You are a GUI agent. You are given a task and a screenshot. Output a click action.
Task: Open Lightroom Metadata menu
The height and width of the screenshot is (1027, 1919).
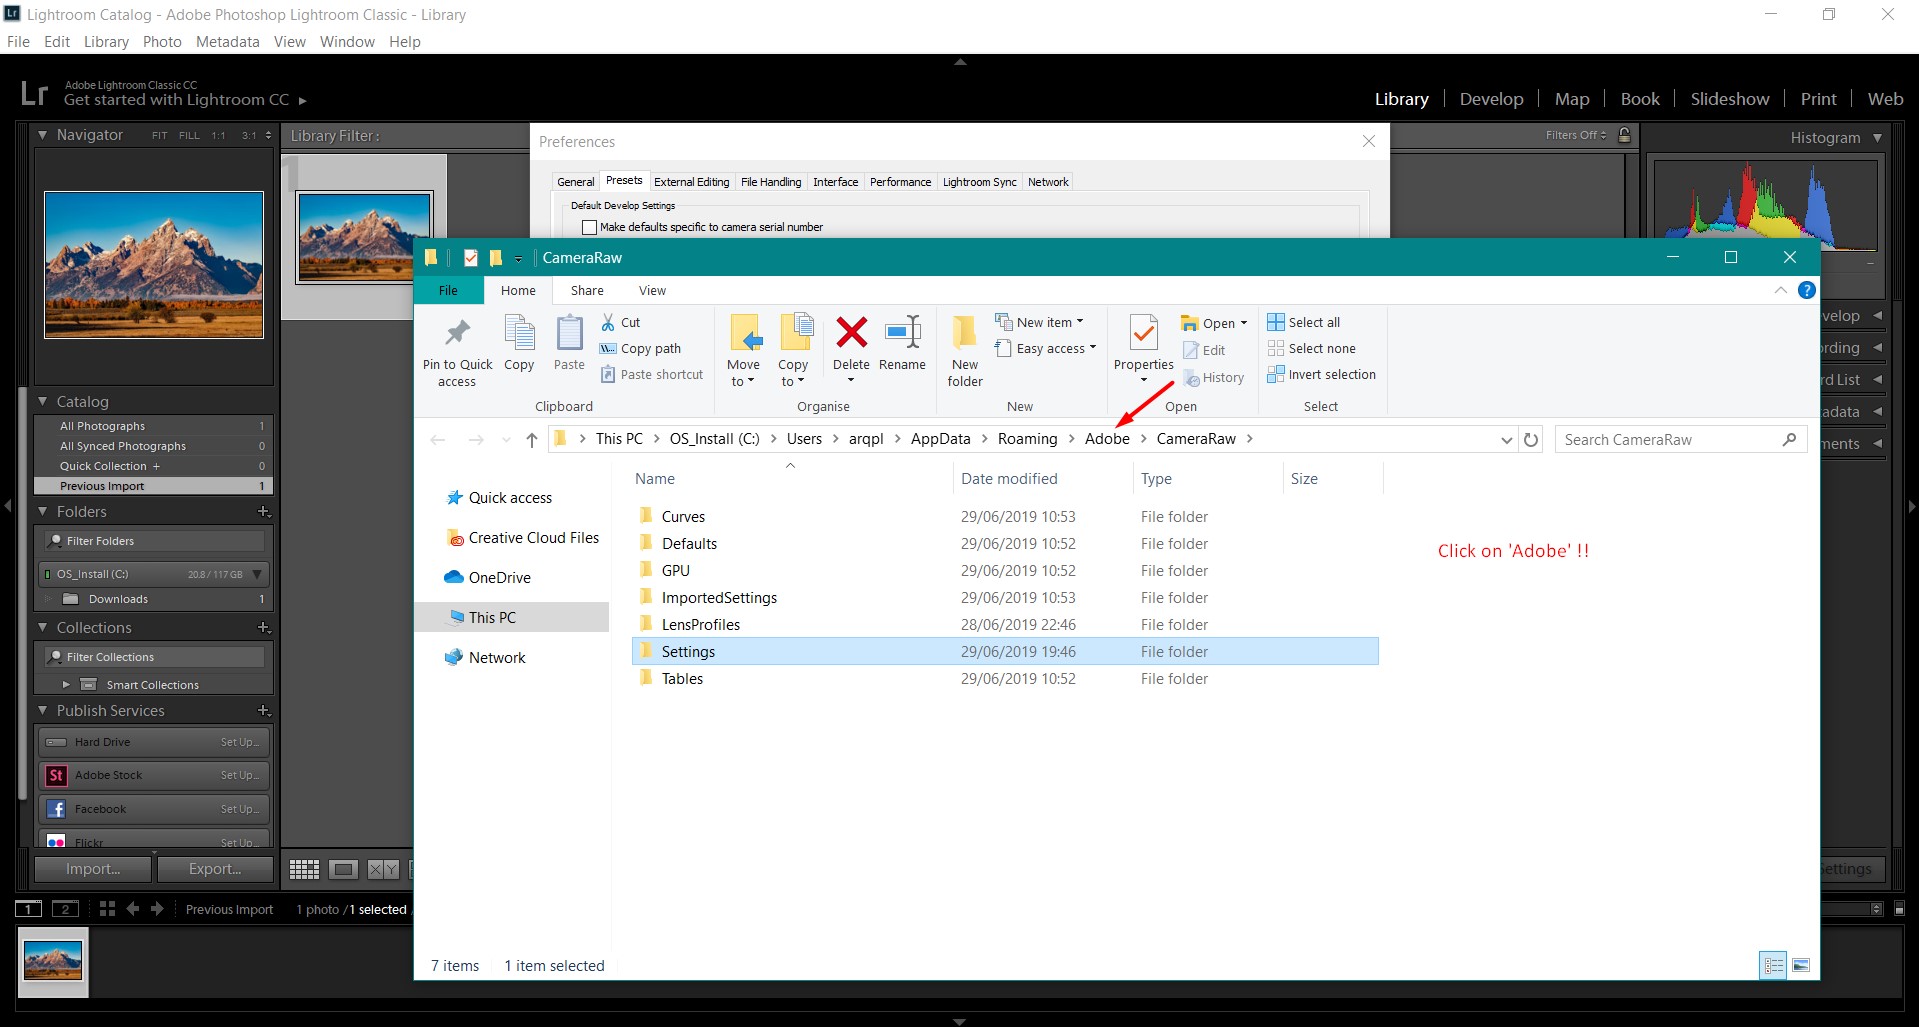pyautogui.click(x=227, y=41)
